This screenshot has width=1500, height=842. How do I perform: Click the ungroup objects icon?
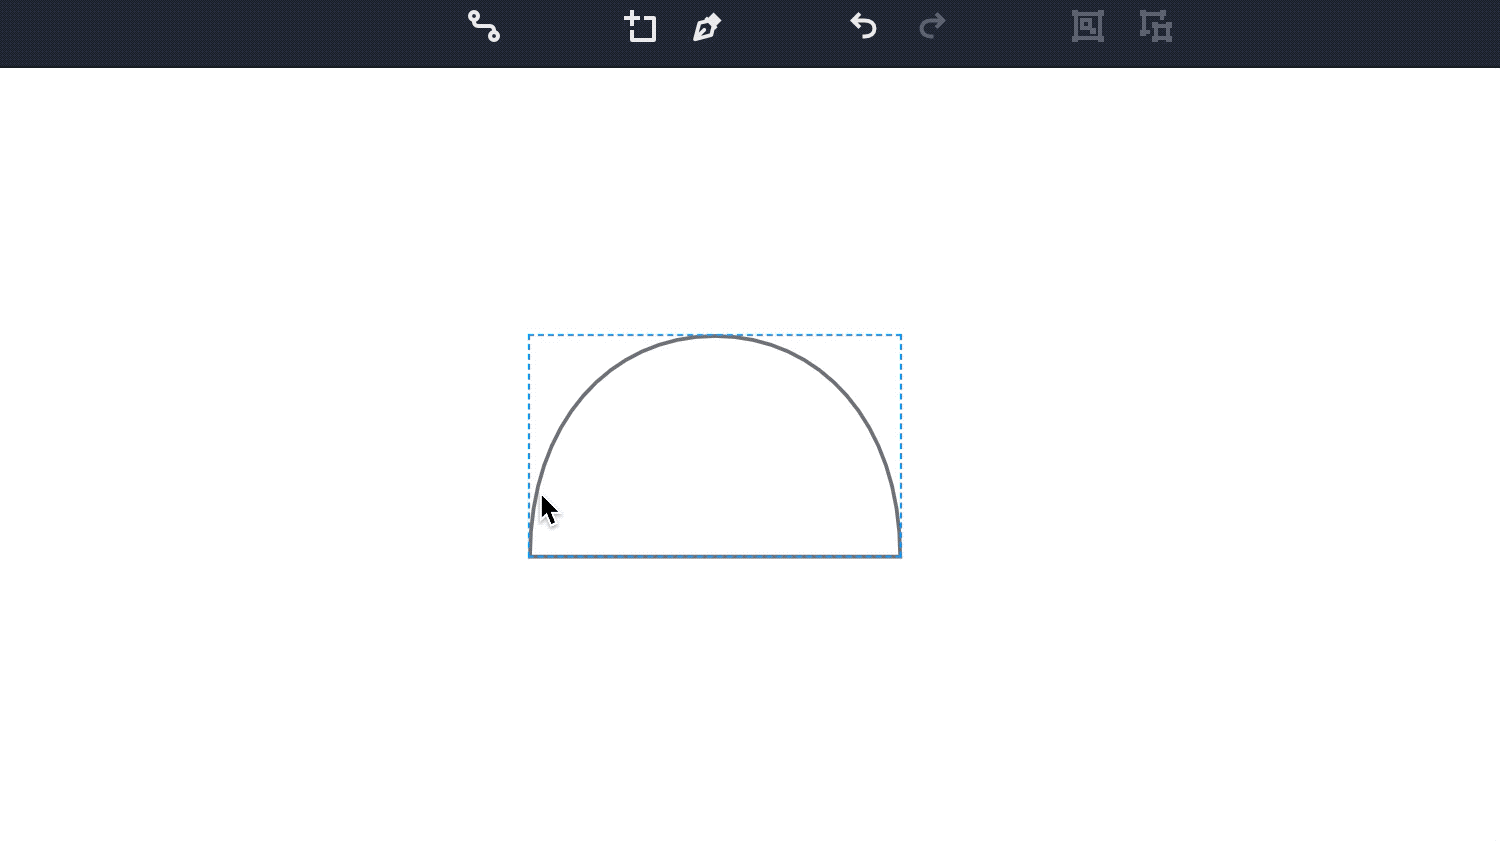1156,26
